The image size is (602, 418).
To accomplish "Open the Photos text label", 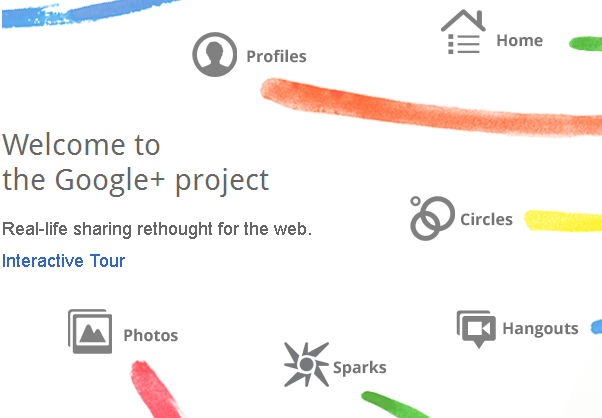I will [x=150, y=335].
